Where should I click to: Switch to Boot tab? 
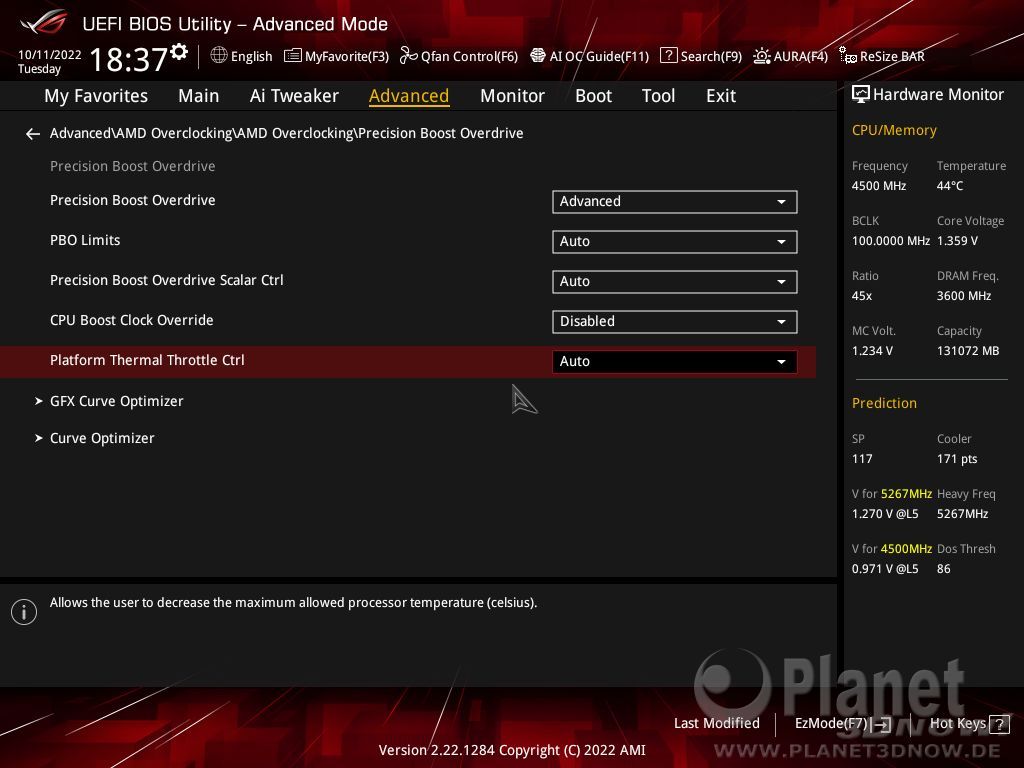pyautogui.click(x=593, y=96)
